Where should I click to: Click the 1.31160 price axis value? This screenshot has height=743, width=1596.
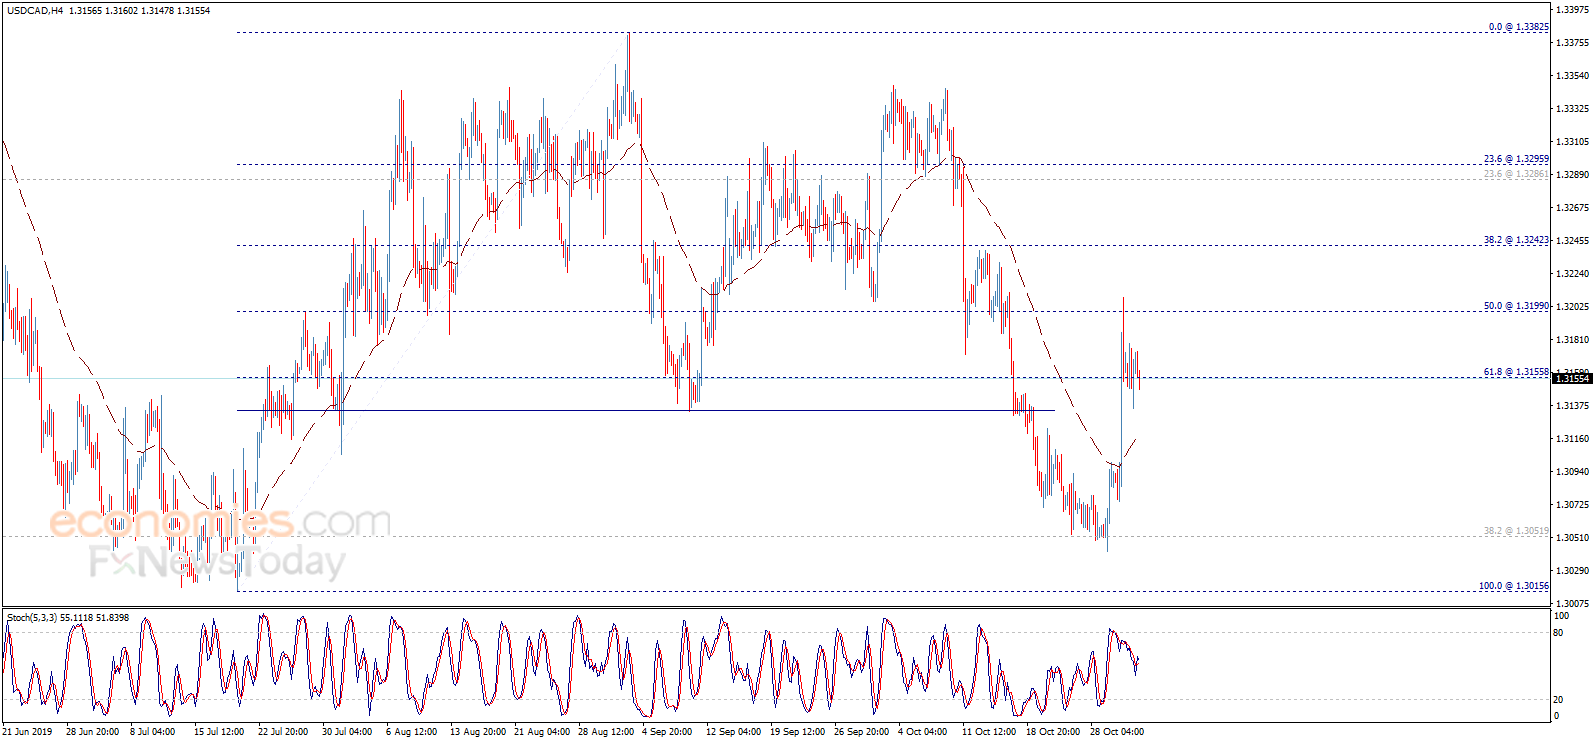(1573, 439)
